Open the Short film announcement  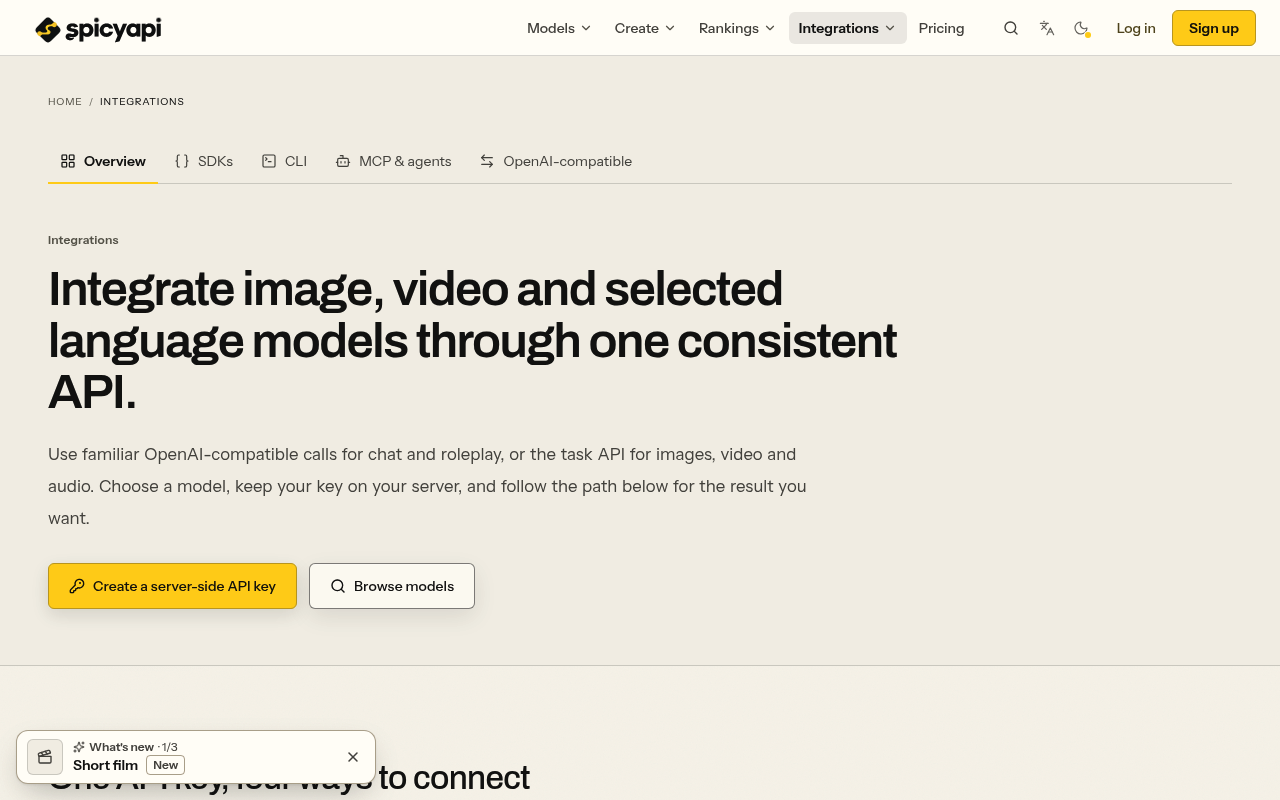coord(105,765)
